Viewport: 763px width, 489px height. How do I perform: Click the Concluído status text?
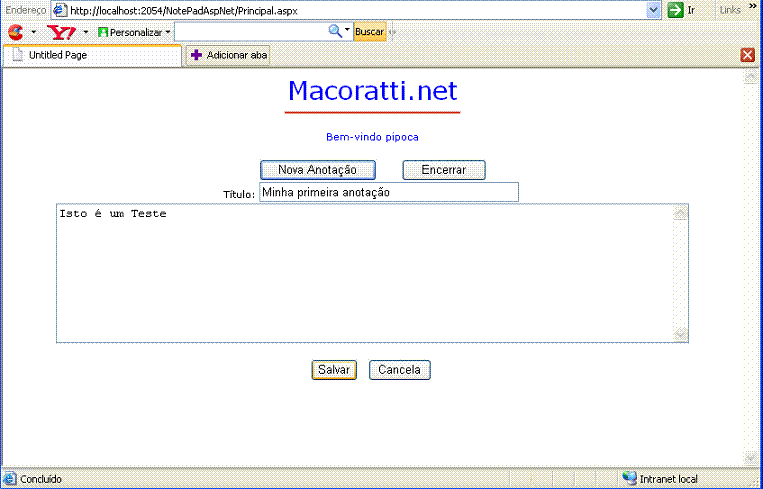pos(41,479)
